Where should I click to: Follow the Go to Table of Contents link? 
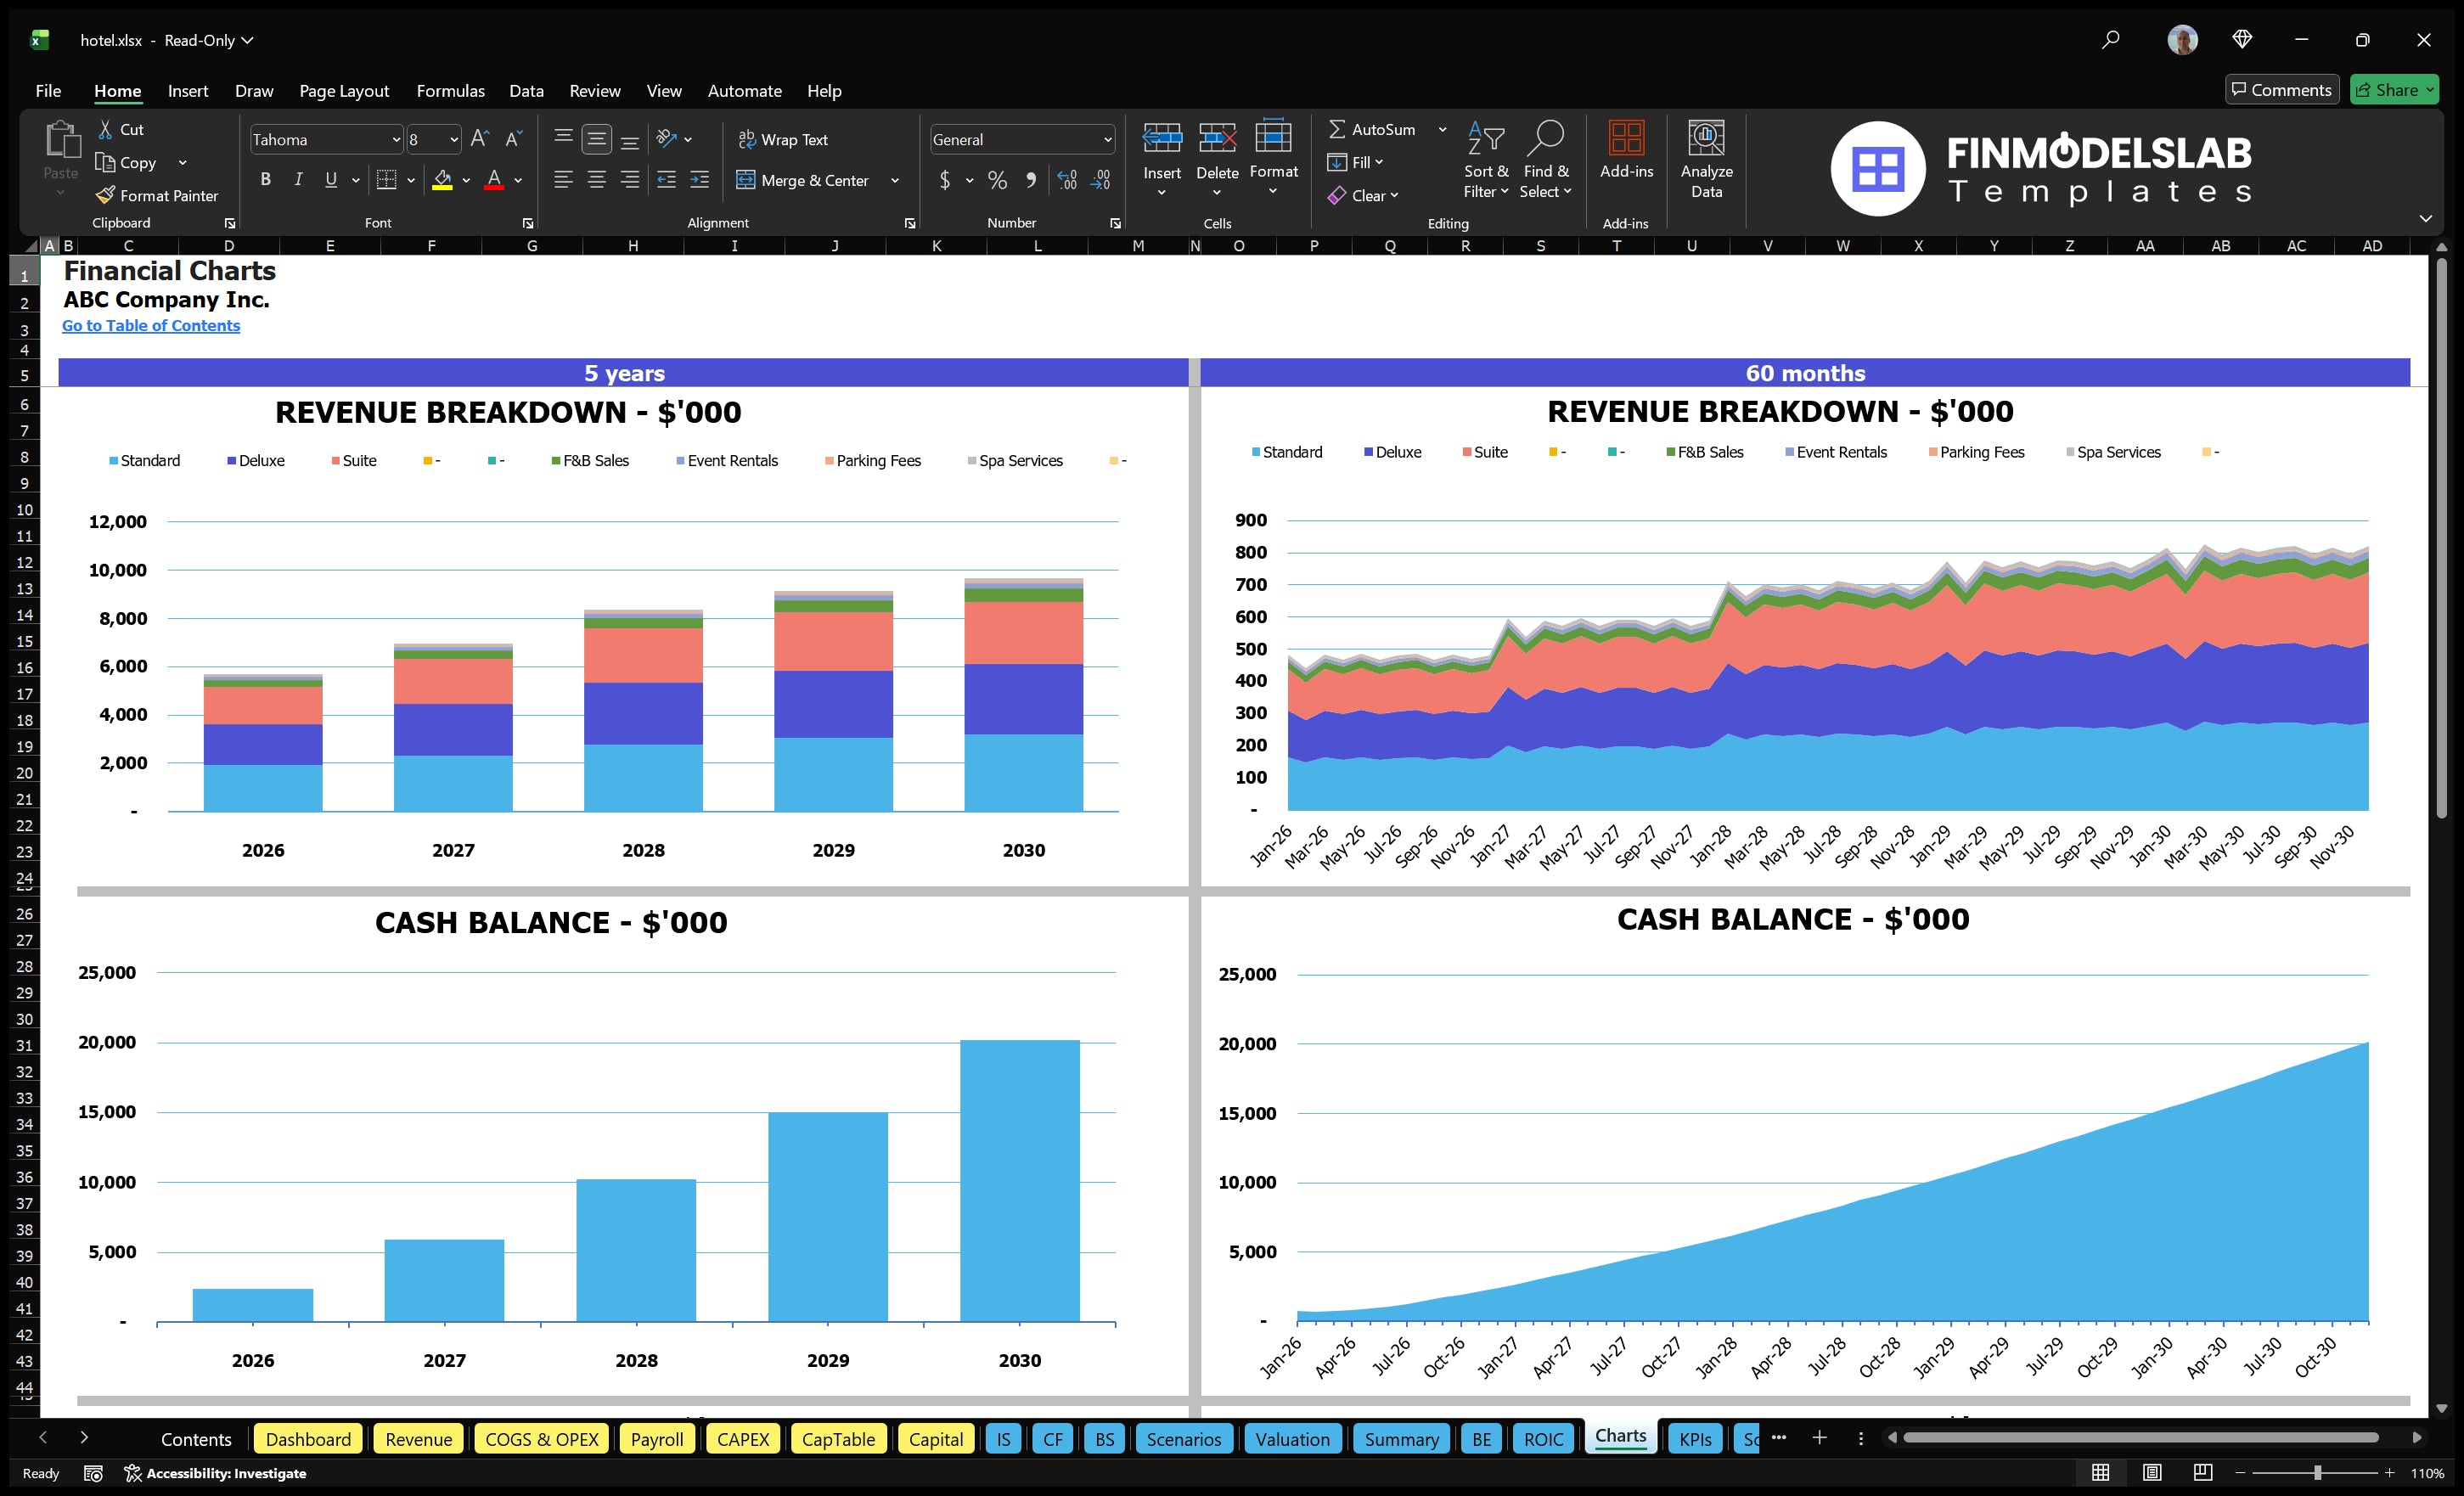[x=151, y=325]
